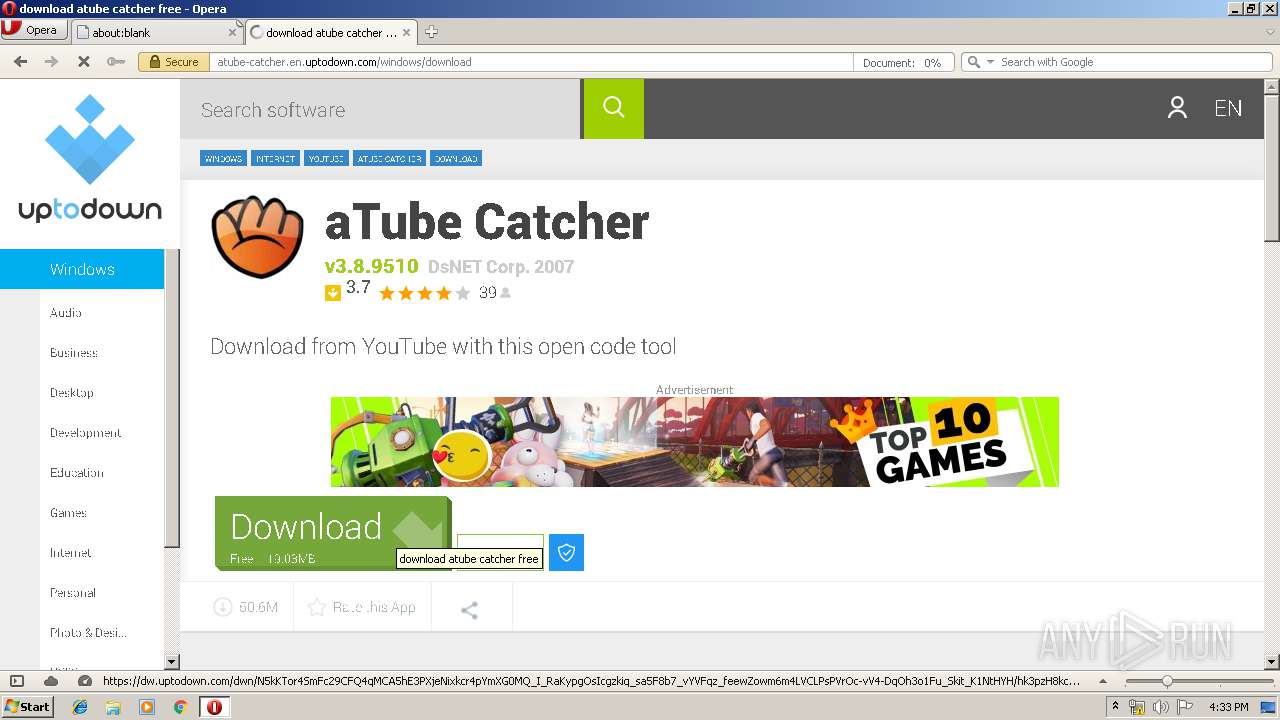Viewport: 1280px width, 720px height.
Task: Click the 50.6M downloads counter
Action: click(x=246, y=607)
